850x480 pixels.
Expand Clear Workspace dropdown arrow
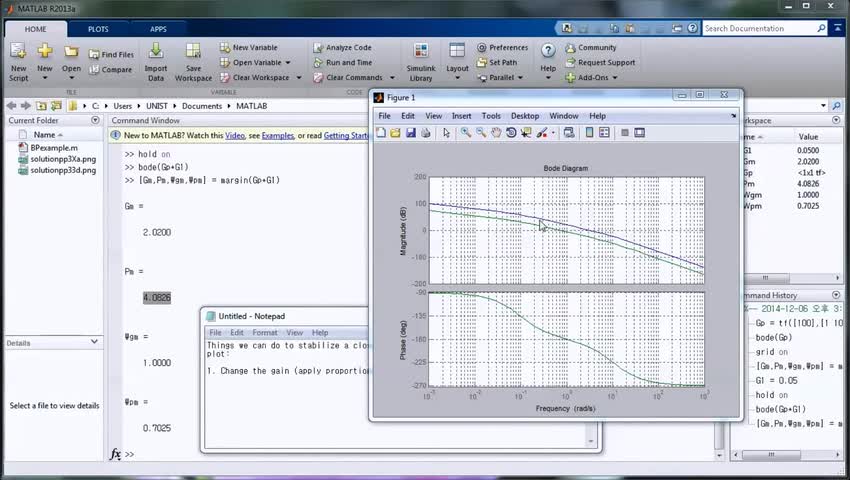click(299, 78)
